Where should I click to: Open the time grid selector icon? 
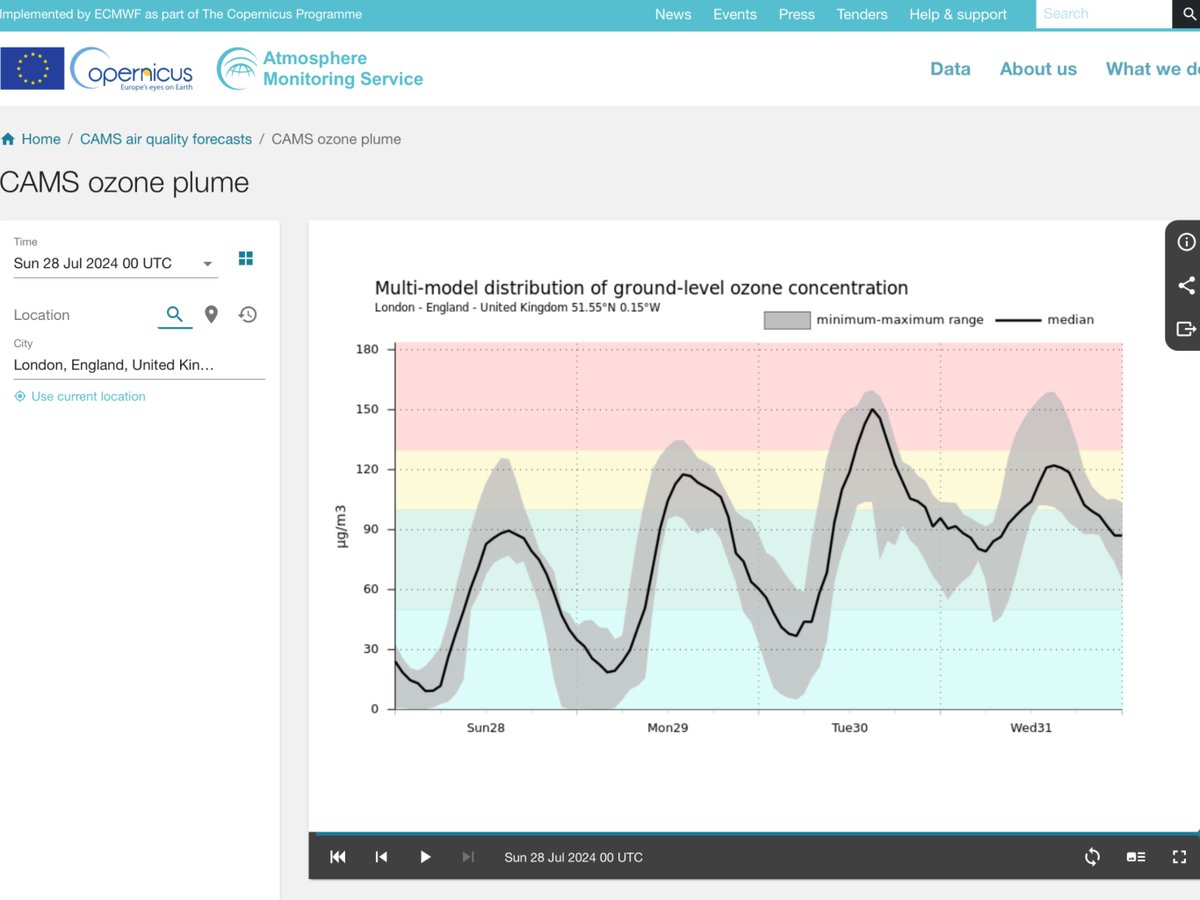(246, 259)
